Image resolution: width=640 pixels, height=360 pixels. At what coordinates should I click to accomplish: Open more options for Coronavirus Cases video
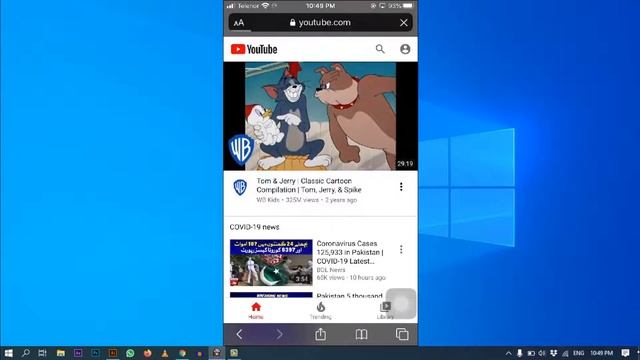point(401,249)
